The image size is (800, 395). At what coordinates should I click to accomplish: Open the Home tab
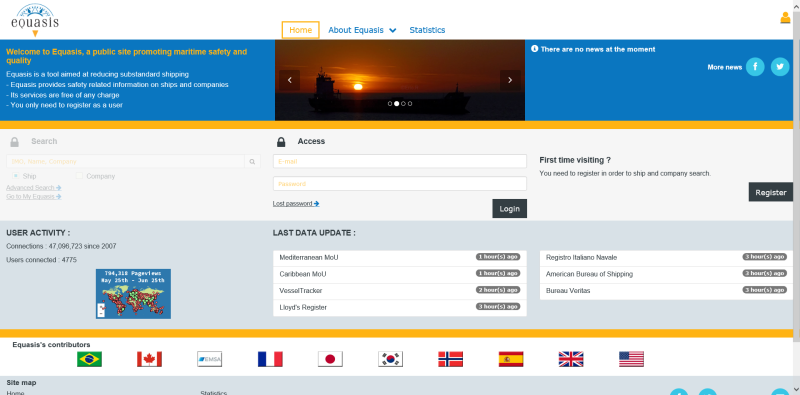click(301, 30)
